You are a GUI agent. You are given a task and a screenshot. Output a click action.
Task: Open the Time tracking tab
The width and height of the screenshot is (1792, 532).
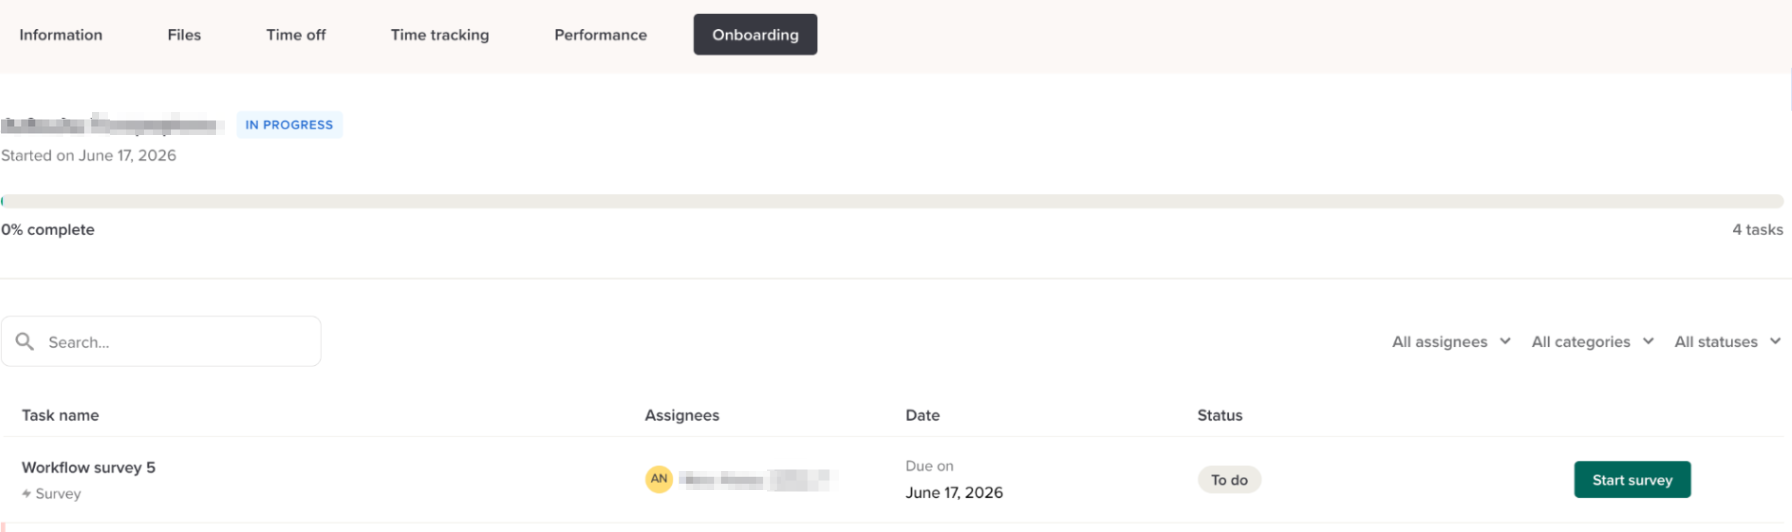coord(440,34)
